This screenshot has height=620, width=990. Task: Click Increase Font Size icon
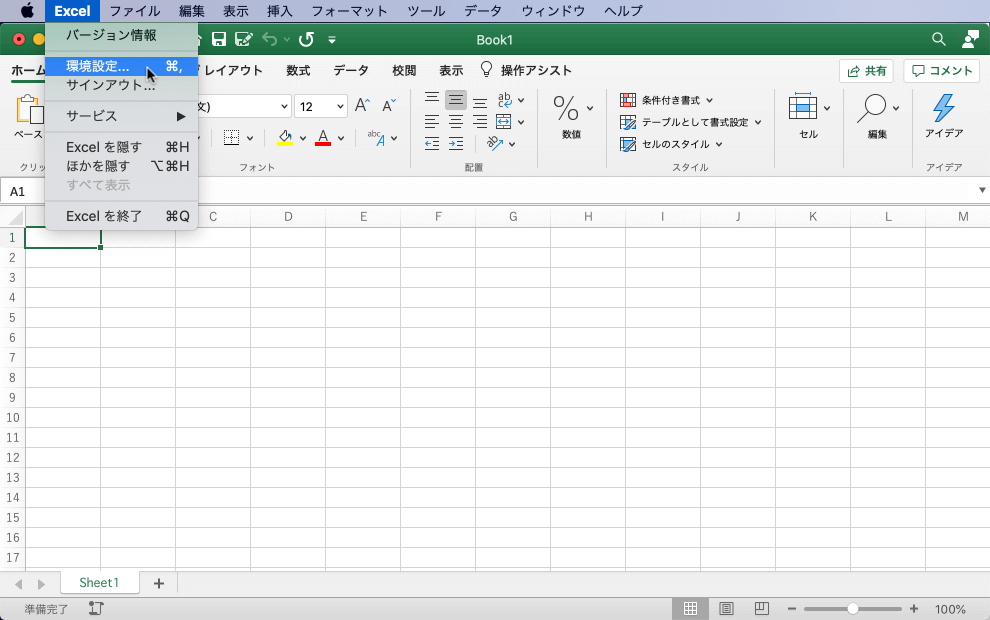(362, 105)
